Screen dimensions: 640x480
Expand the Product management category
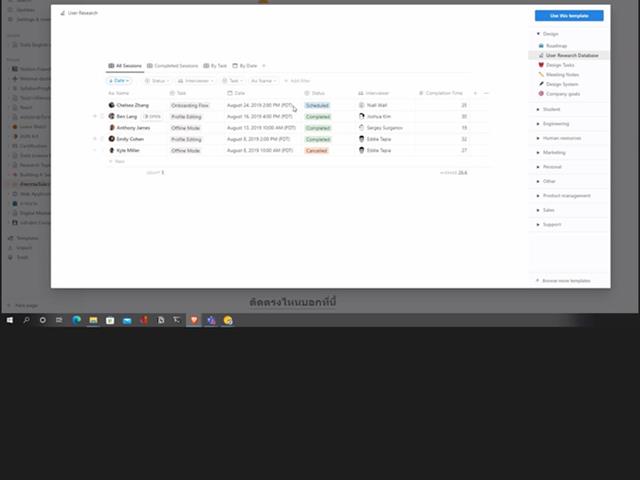[x=538, y=196]
